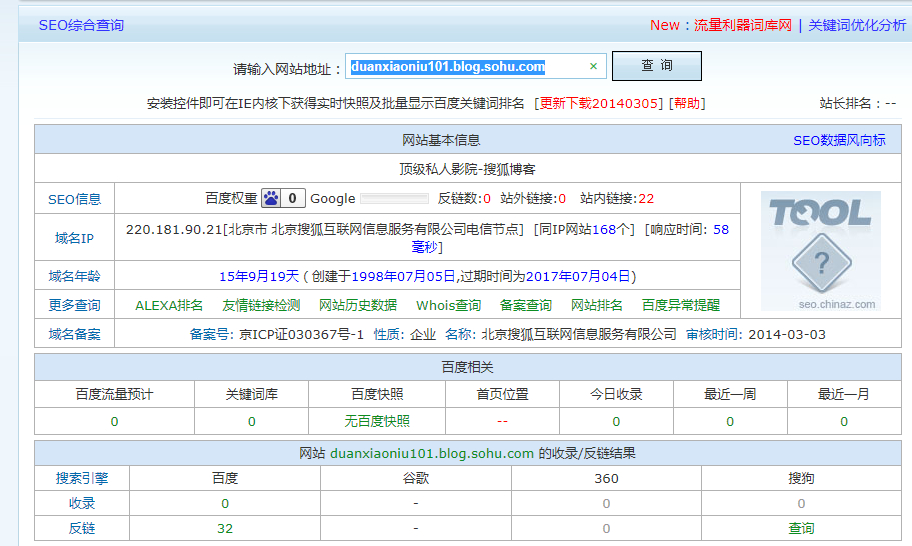Click the Baidu paw weight icon
Image resolution: width=912 pixels, height=546 pixels.
271,198
